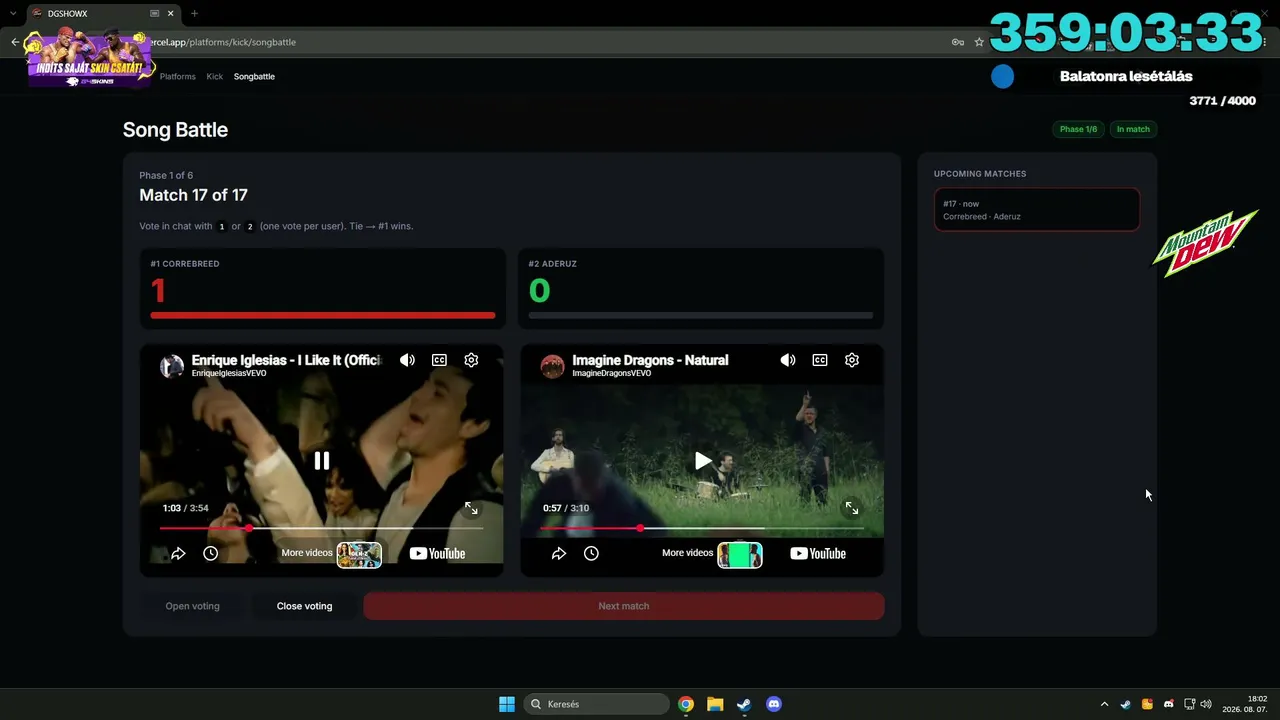Seek on Enrique Iglesias video progress bar
The image size is (1280, 720).
pos(321,528)
